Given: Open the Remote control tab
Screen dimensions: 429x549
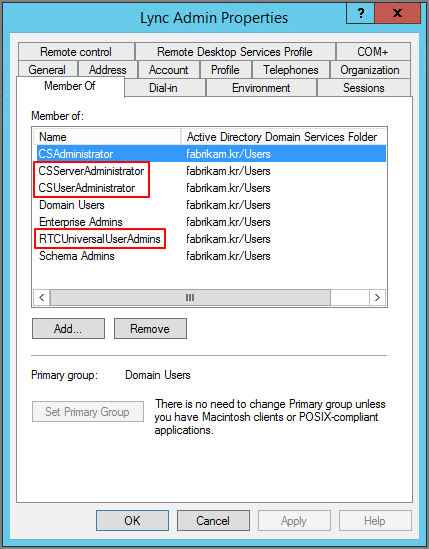Looking at the screenshot, I should point(76,51).
